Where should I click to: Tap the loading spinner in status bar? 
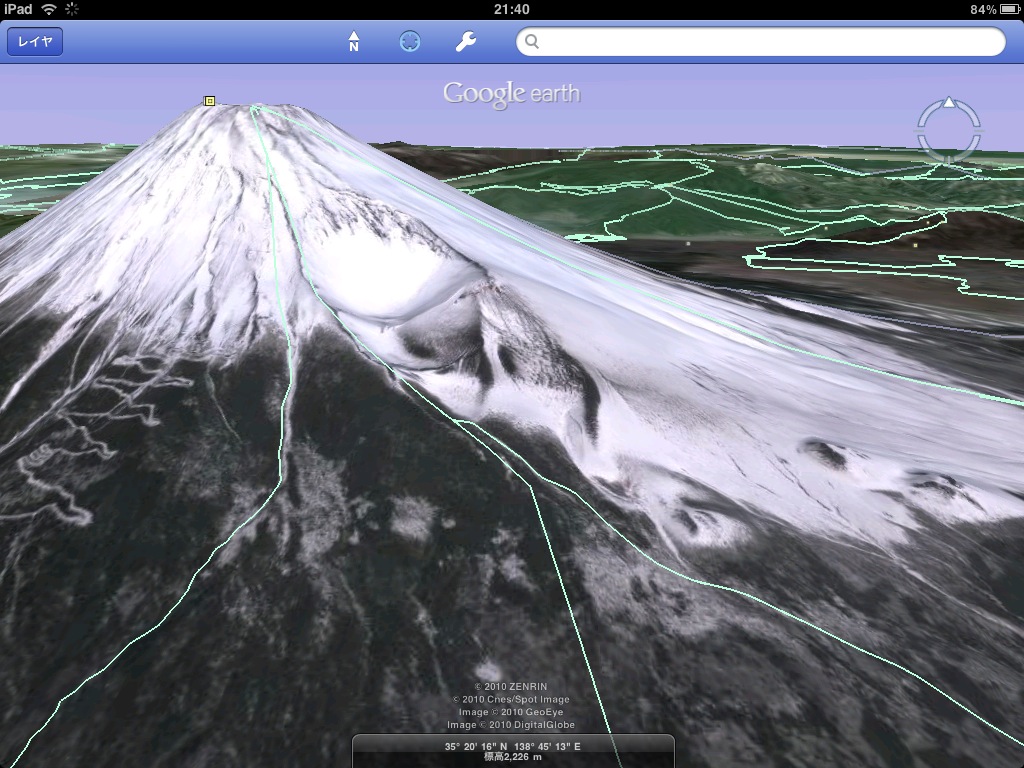click(73, 9)
